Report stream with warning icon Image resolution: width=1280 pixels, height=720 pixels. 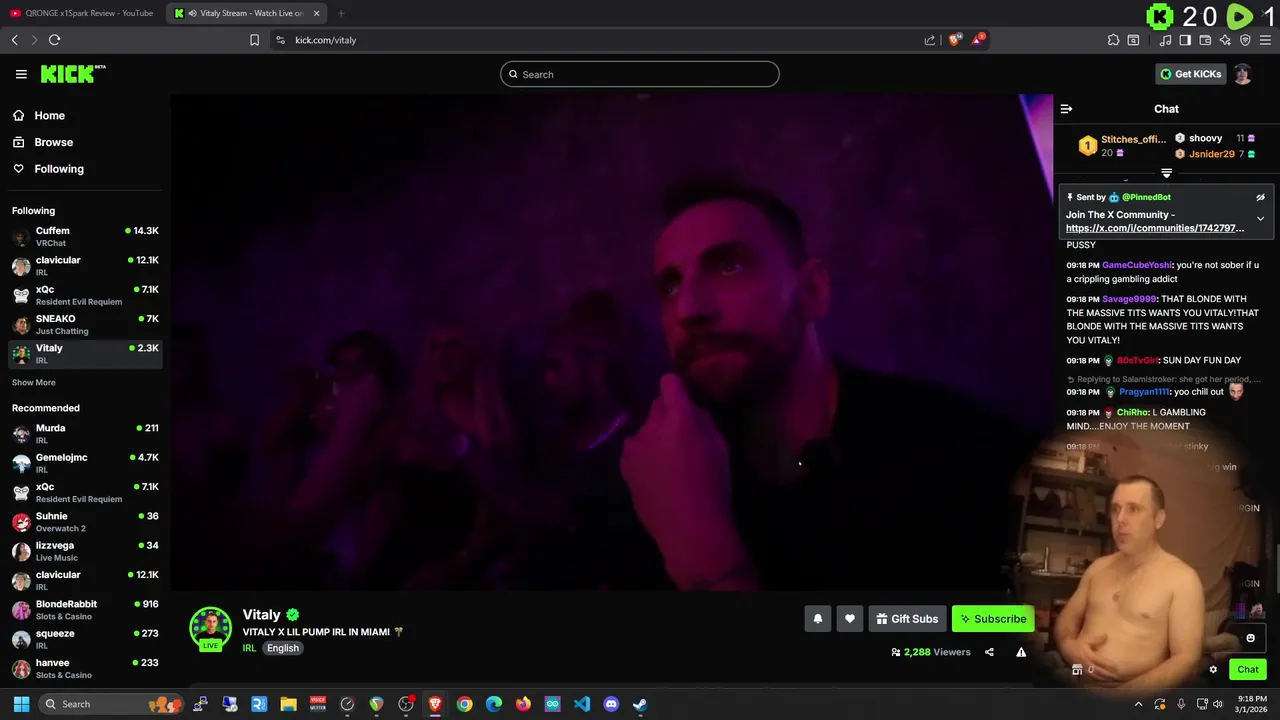point(1021,652)
